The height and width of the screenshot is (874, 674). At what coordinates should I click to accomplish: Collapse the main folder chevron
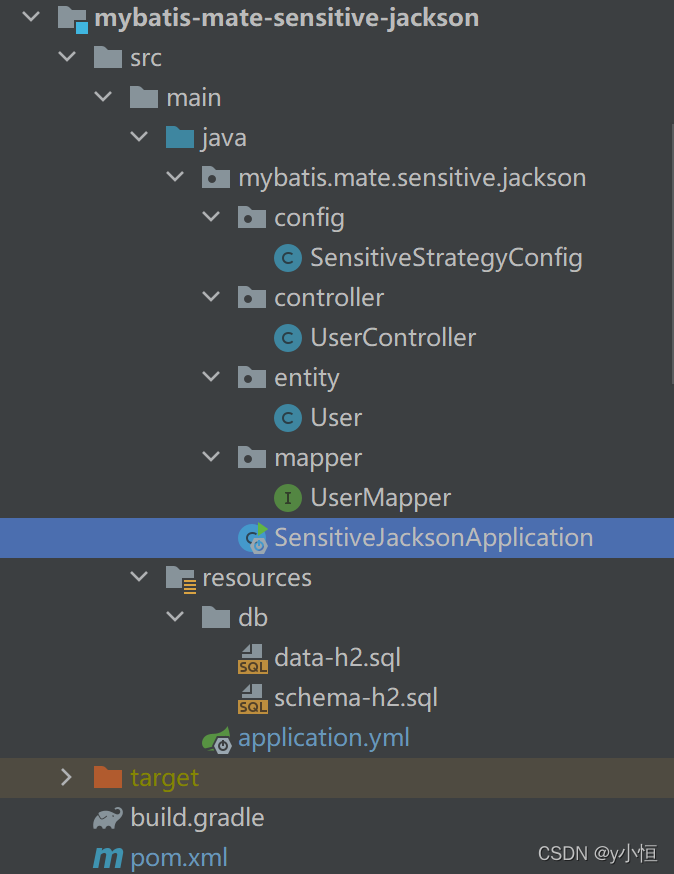click(x=103, y=97)
